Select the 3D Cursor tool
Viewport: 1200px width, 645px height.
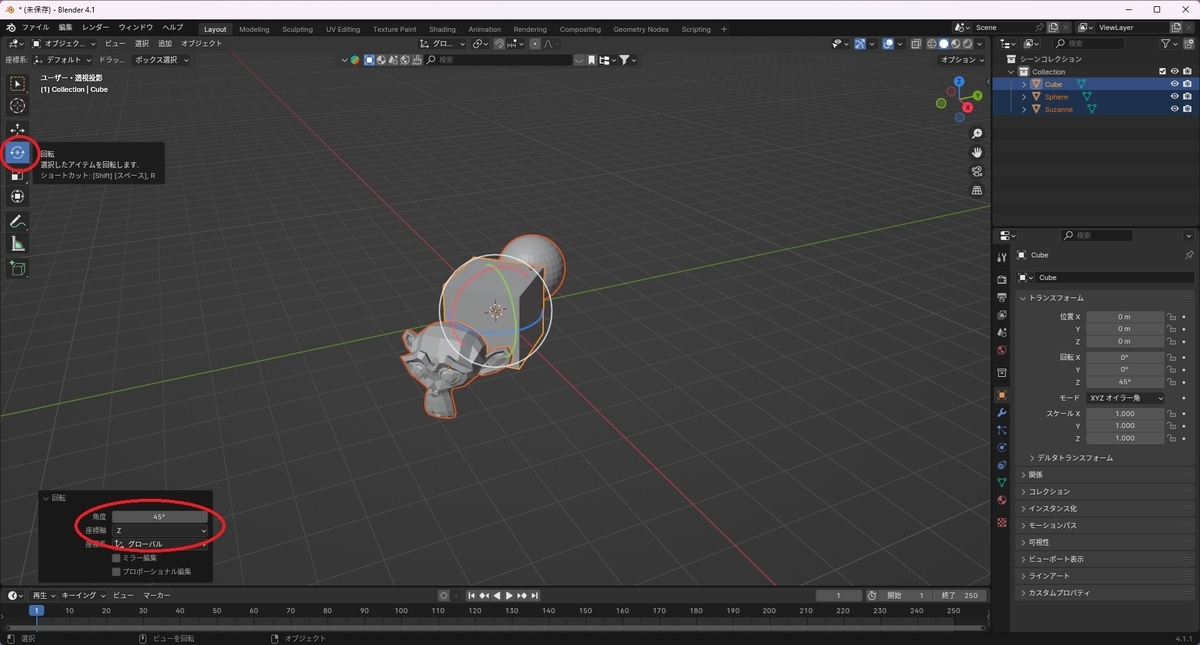point(18,106)
